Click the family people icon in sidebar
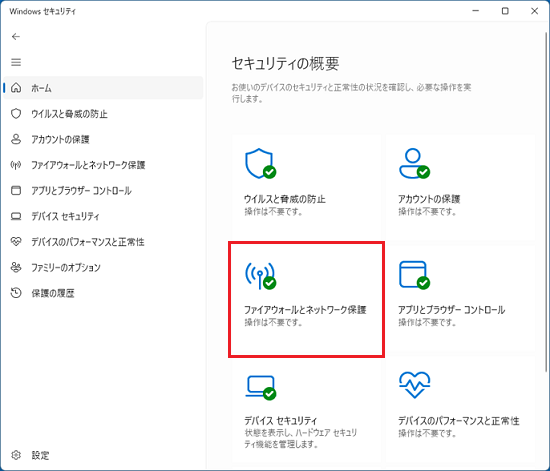550x471 pixels. (16, 267)
